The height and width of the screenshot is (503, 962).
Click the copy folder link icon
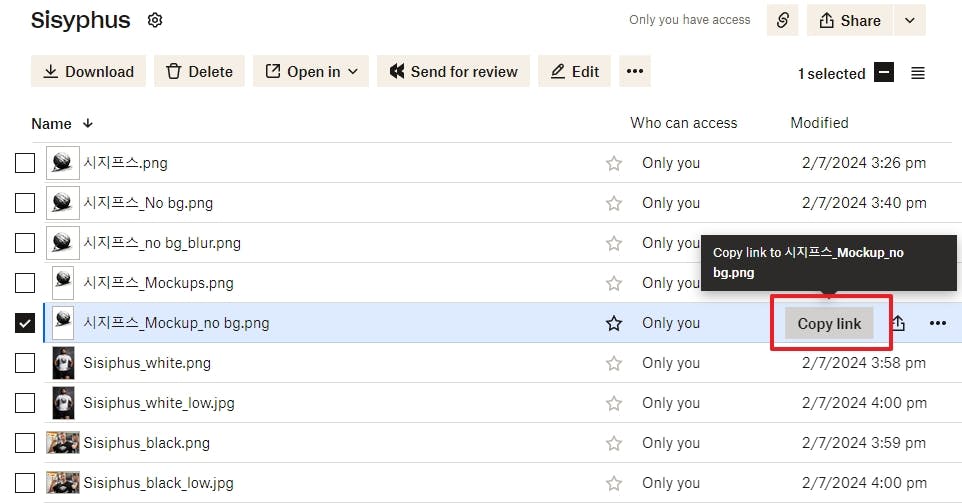click(782, 20)
